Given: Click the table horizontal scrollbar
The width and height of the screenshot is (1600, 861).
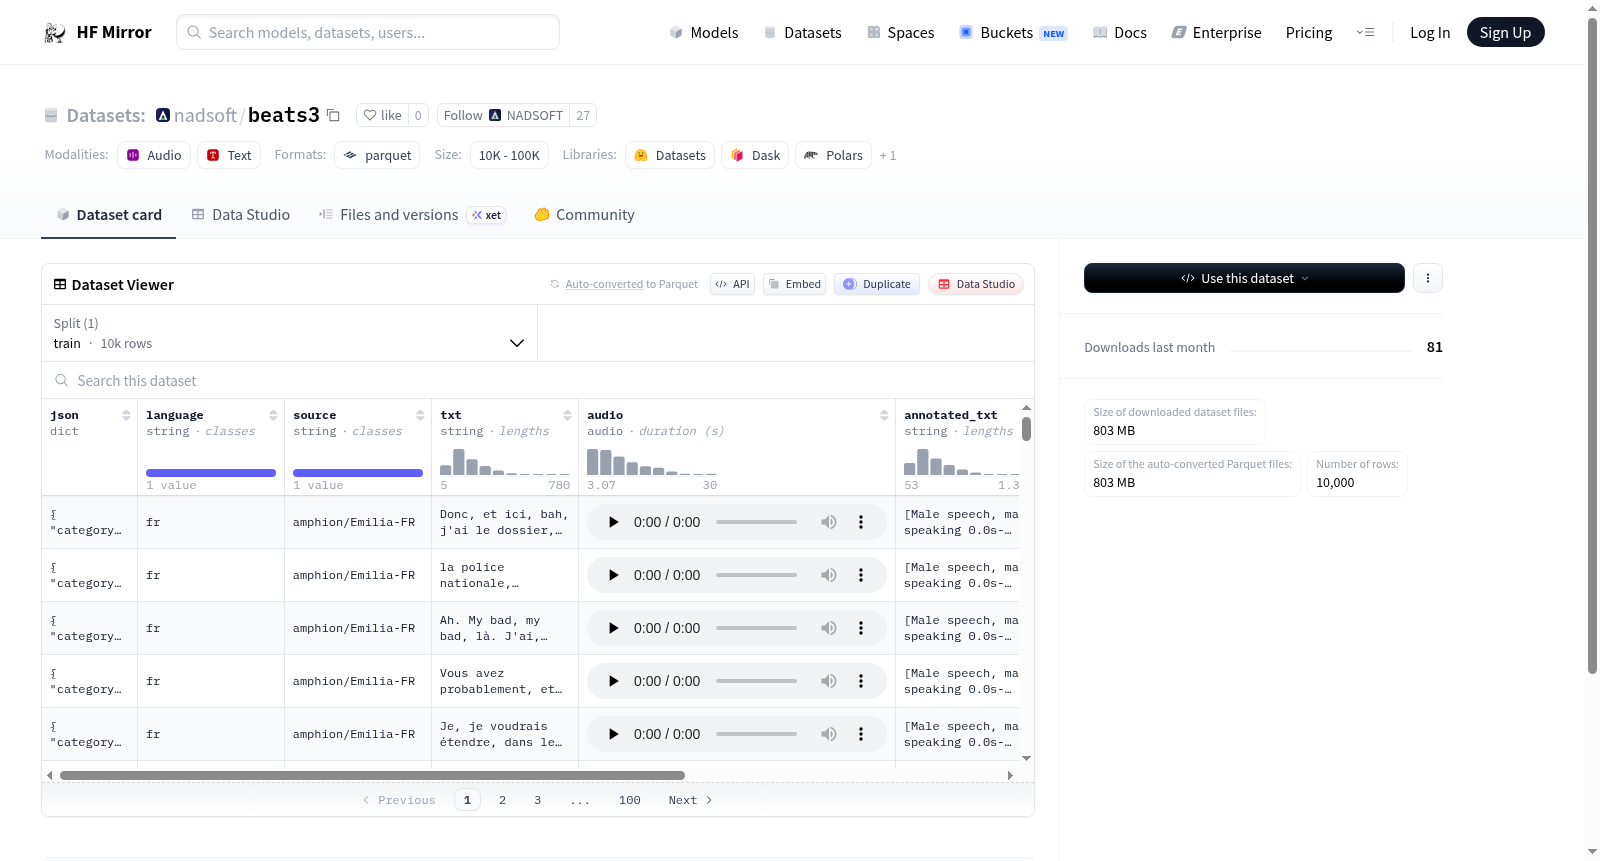Looking at the screenshot, I should coord(372,775).
